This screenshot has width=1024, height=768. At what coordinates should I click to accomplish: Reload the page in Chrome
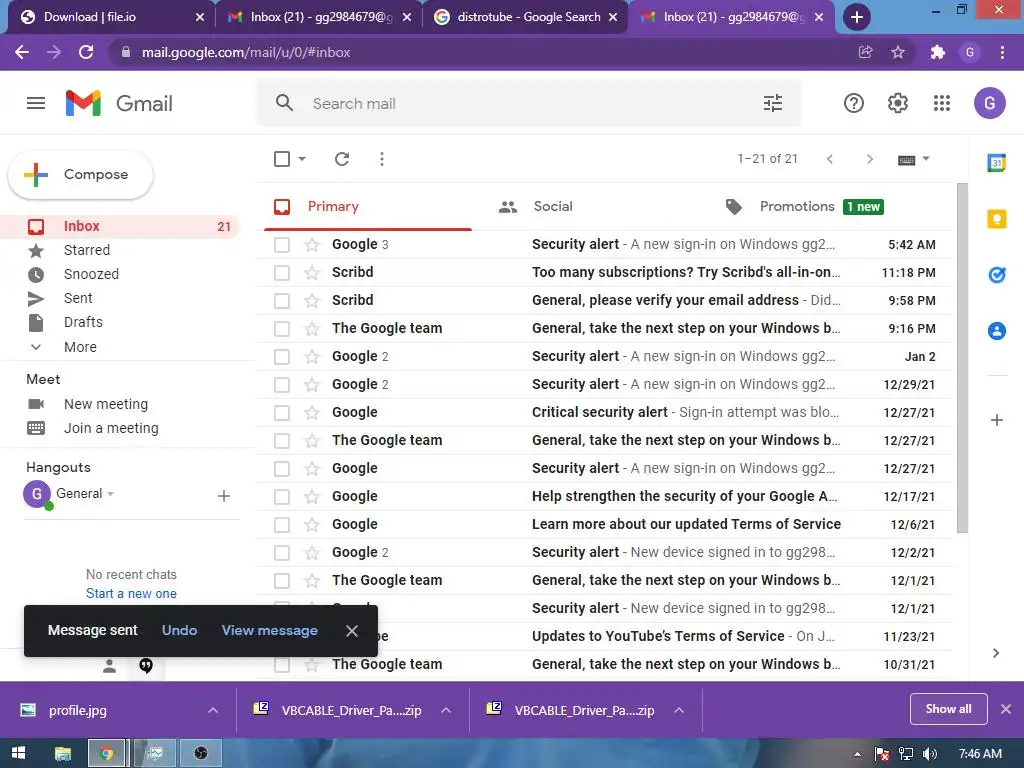coord(86,52)
